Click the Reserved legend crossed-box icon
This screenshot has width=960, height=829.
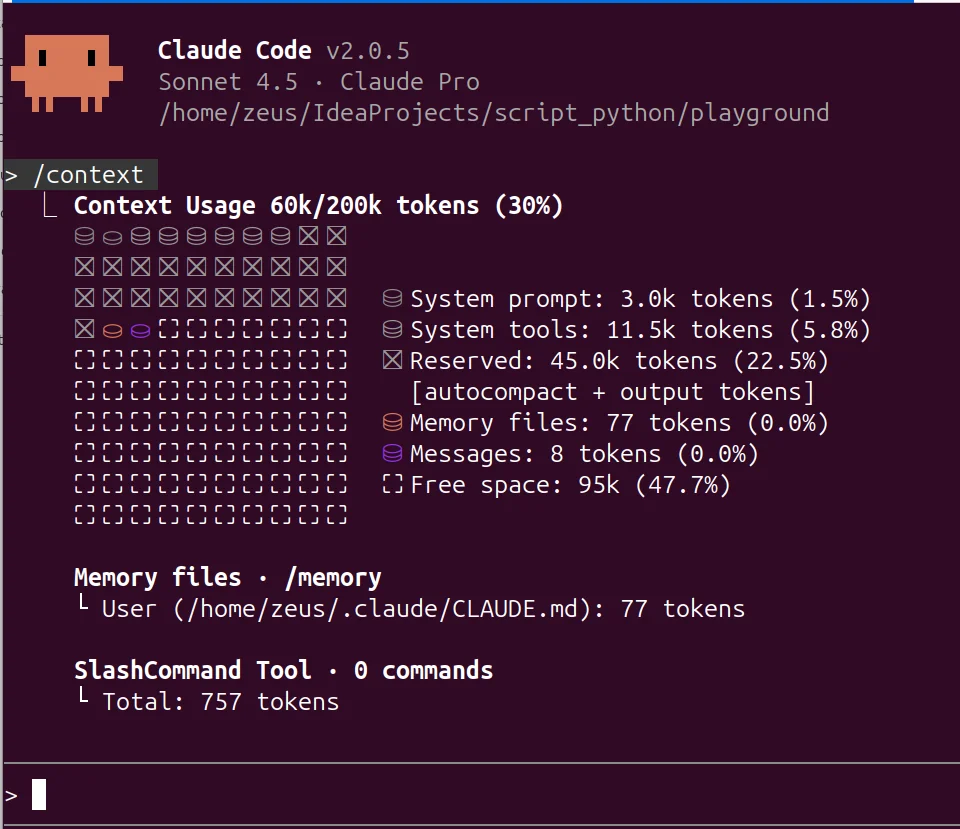[392, 361]
